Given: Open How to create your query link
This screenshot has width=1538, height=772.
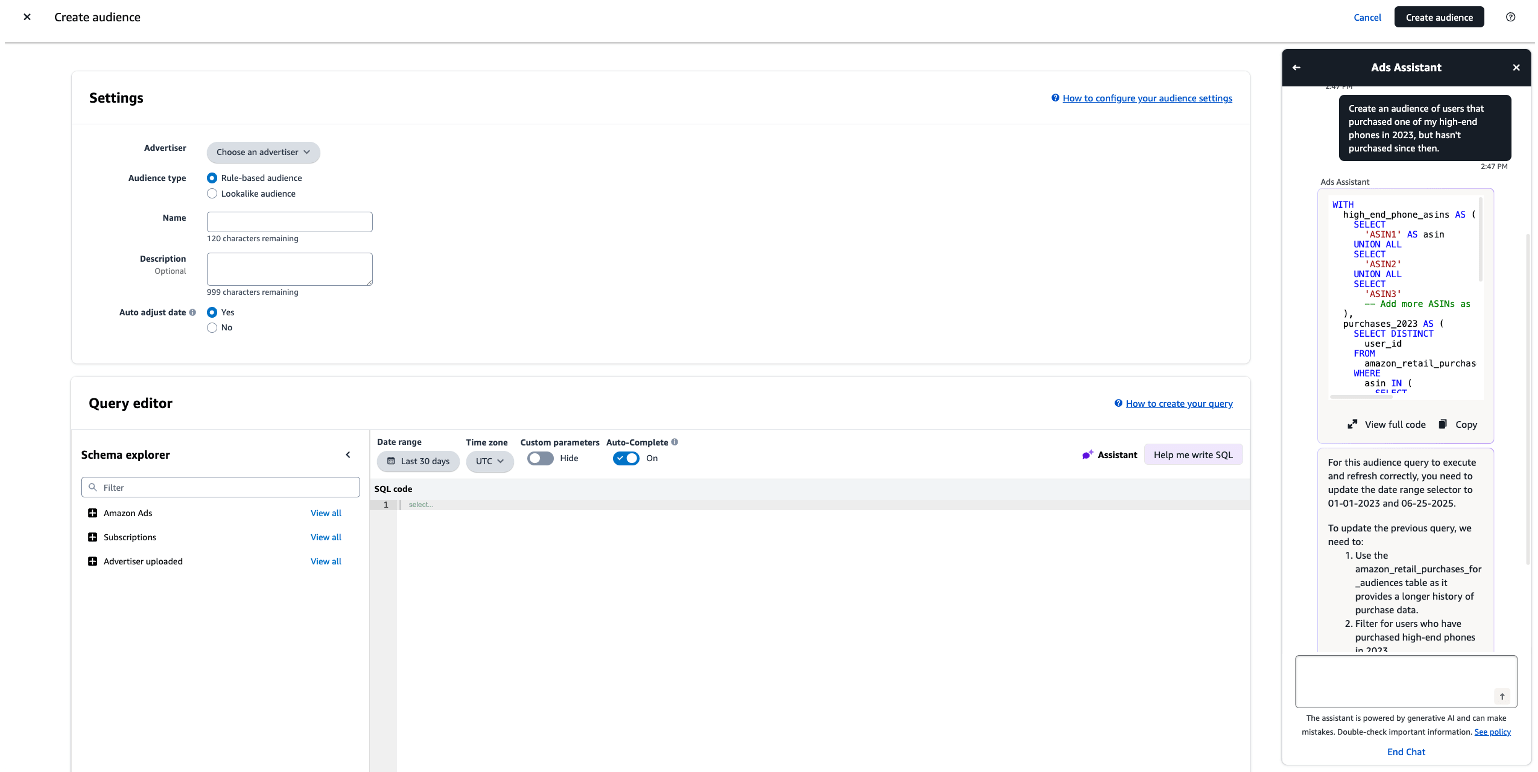Looking at the screenshot, I should 1179,404.
